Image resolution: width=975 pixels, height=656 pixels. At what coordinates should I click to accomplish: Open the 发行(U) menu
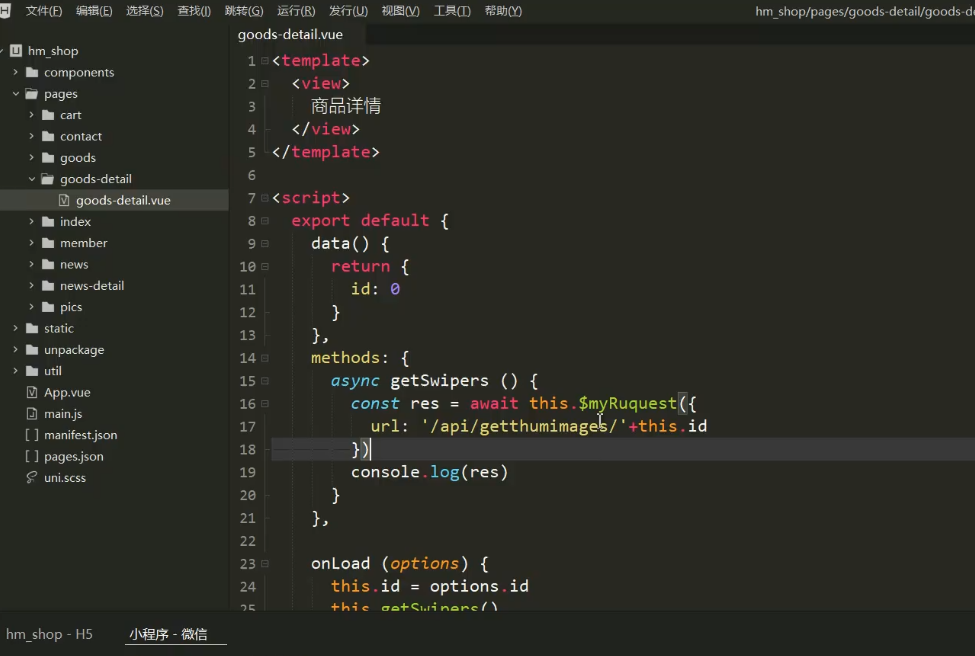[348, 11]
